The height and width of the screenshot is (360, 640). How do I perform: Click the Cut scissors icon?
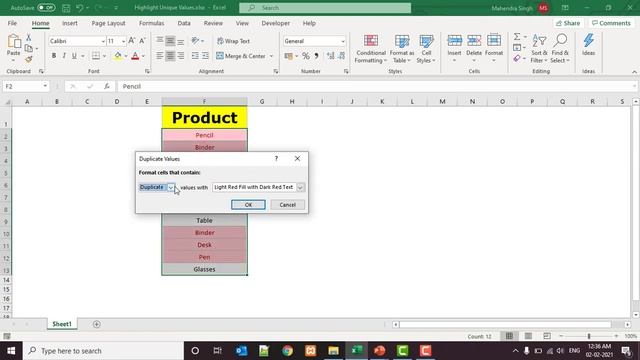tap(29, 38)
